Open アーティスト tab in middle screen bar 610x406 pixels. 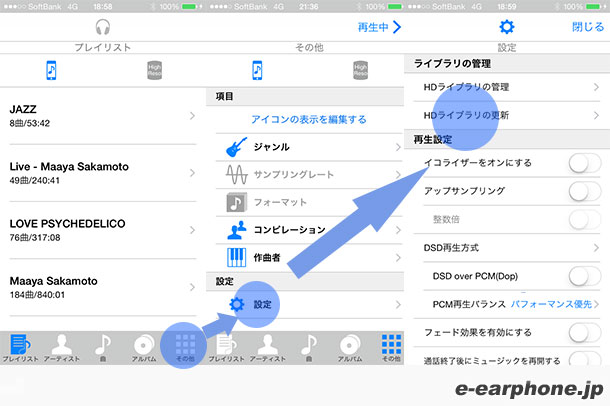(x=268, y=348)
